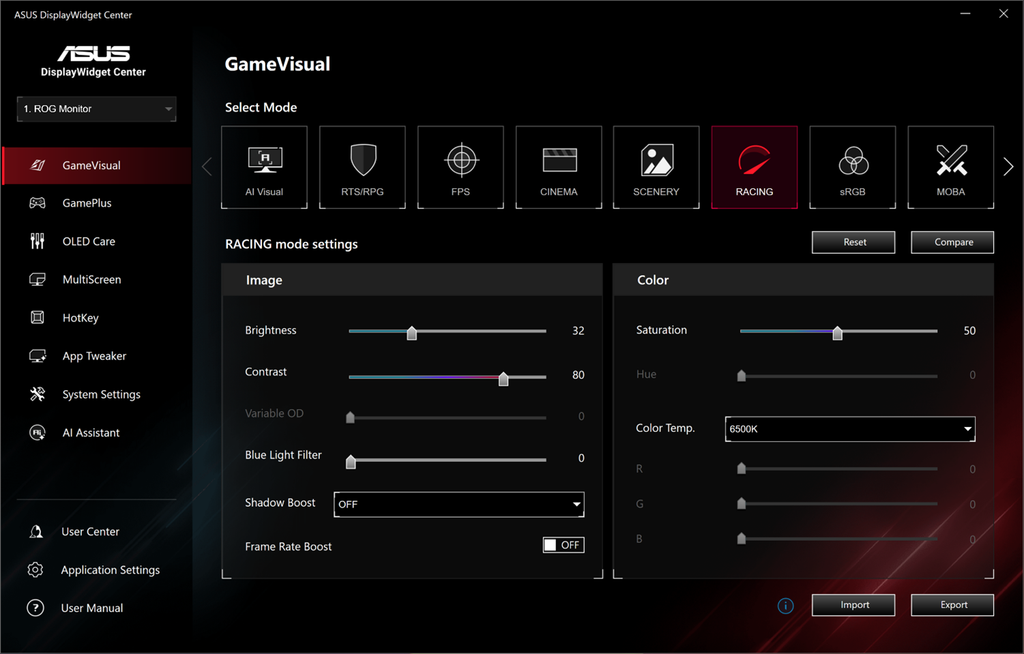Open the AI Assistant page

(91, 433)
